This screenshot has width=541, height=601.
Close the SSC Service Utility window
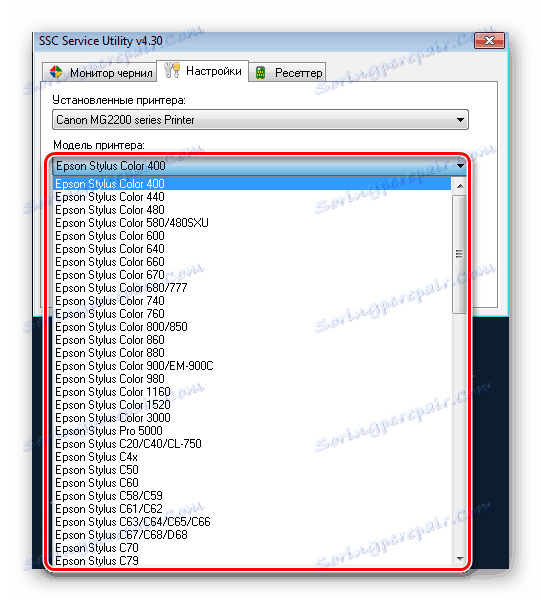click(489, 41)
